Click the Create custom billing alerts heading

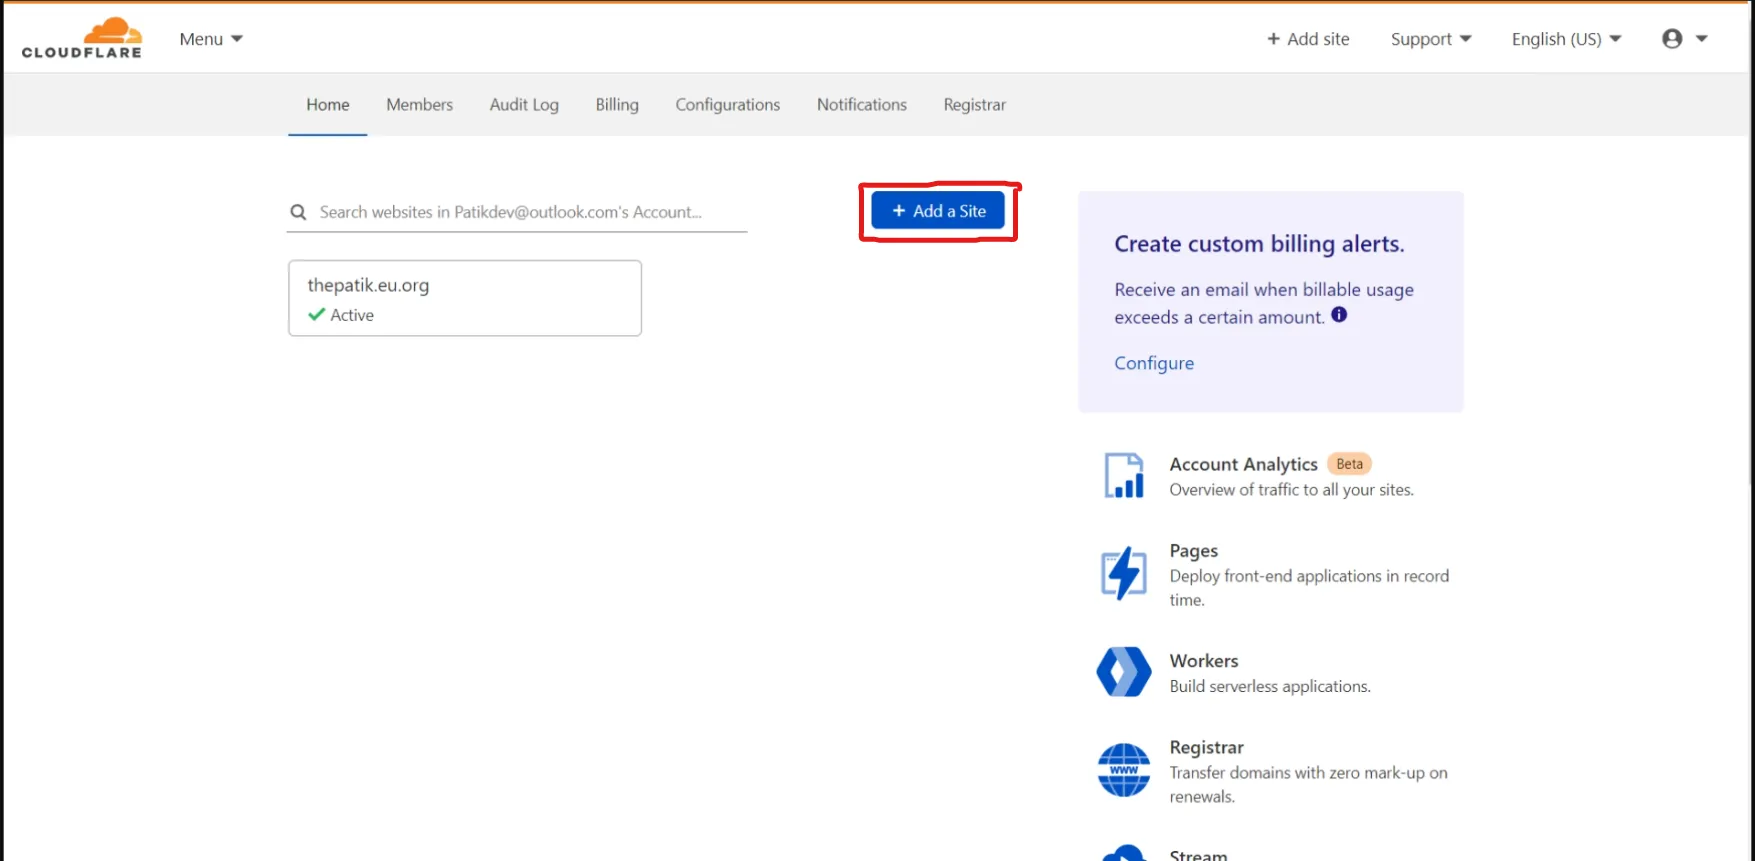point(1259,244)
